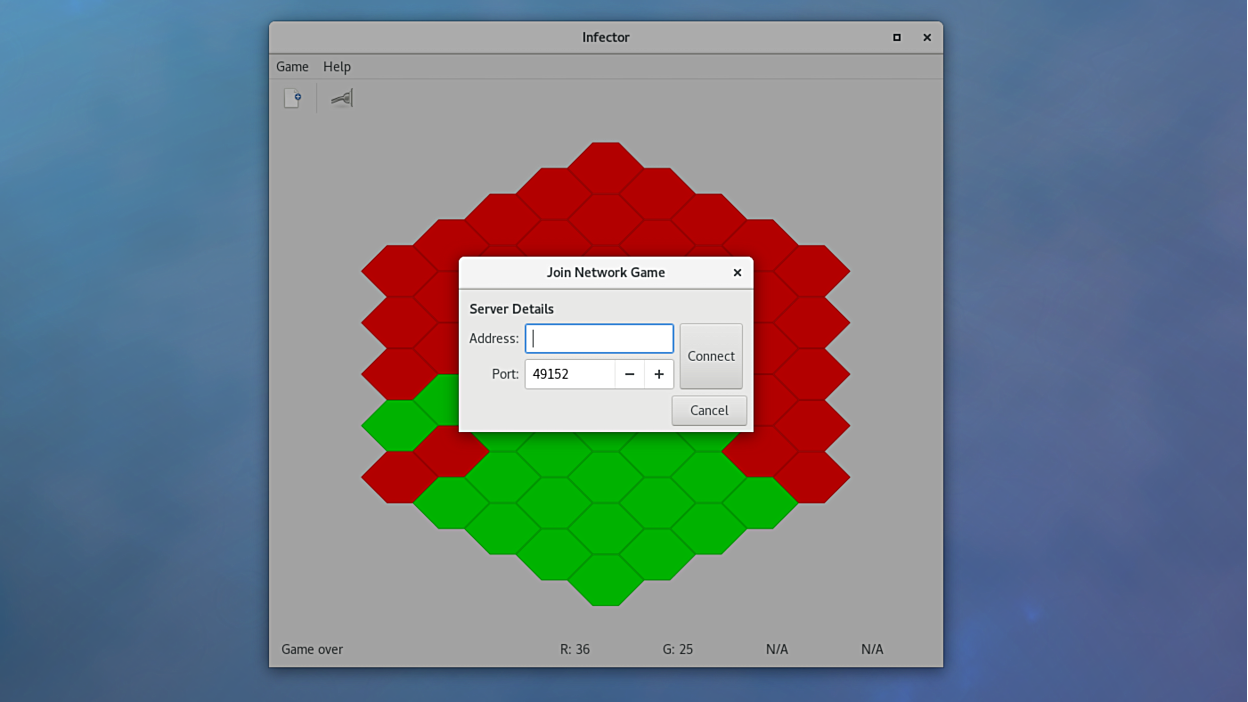
Task: Close the Join Network Game dialog
Action: 737,273
